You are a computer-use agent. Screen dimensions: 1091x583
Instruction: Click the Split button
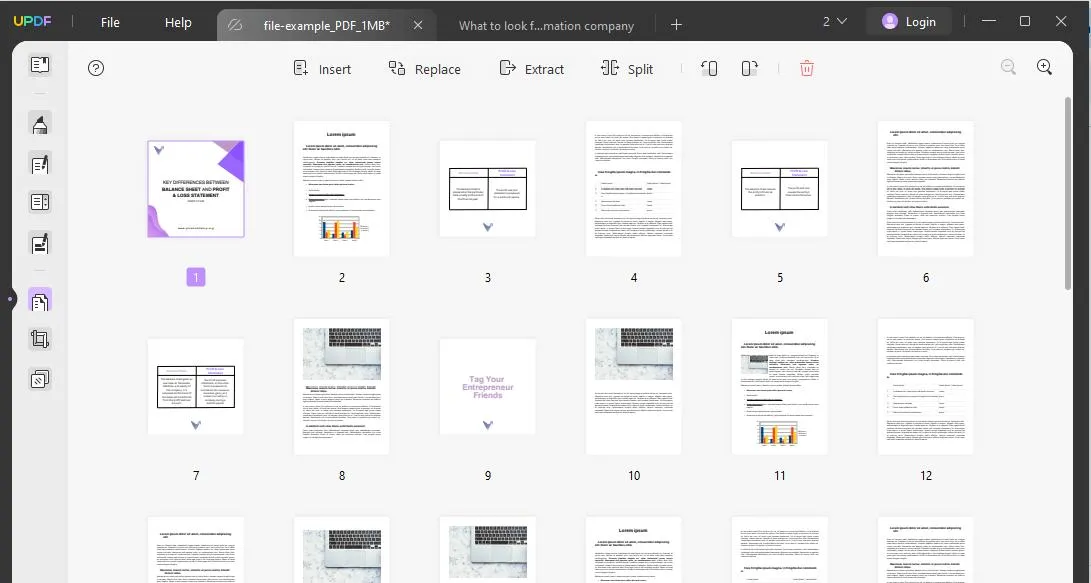tap(627, 69)
